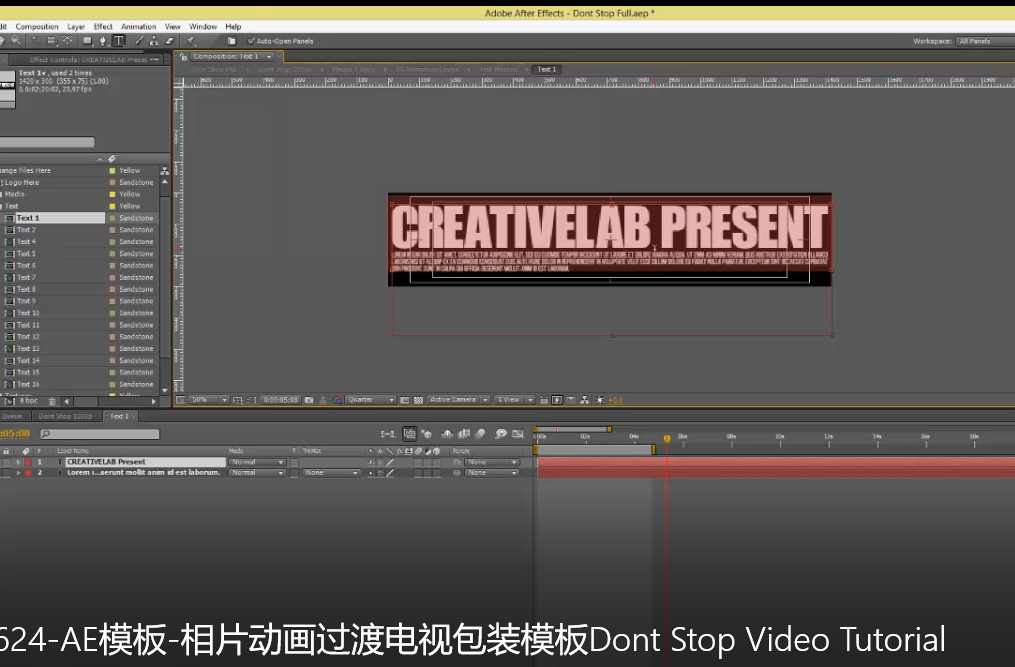Image resolution: width=1015 pixels, height=667 pixels.
Task: Select the Brush tool
Action: [139, 41]
